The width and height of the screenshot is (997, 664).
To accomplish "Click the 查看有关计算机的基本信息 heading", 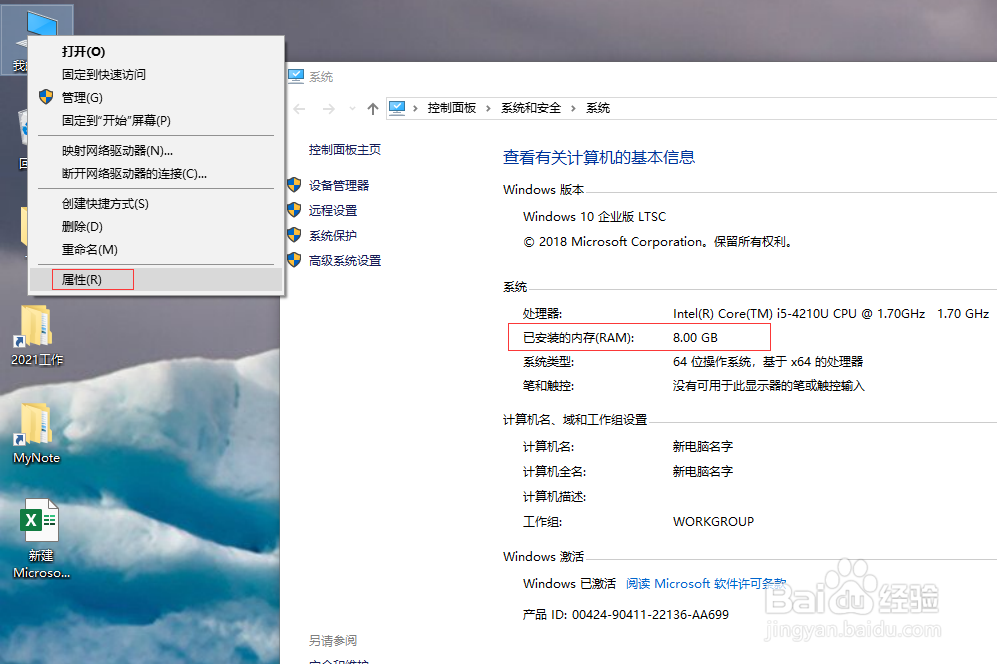I will click(x=599, y=157).
